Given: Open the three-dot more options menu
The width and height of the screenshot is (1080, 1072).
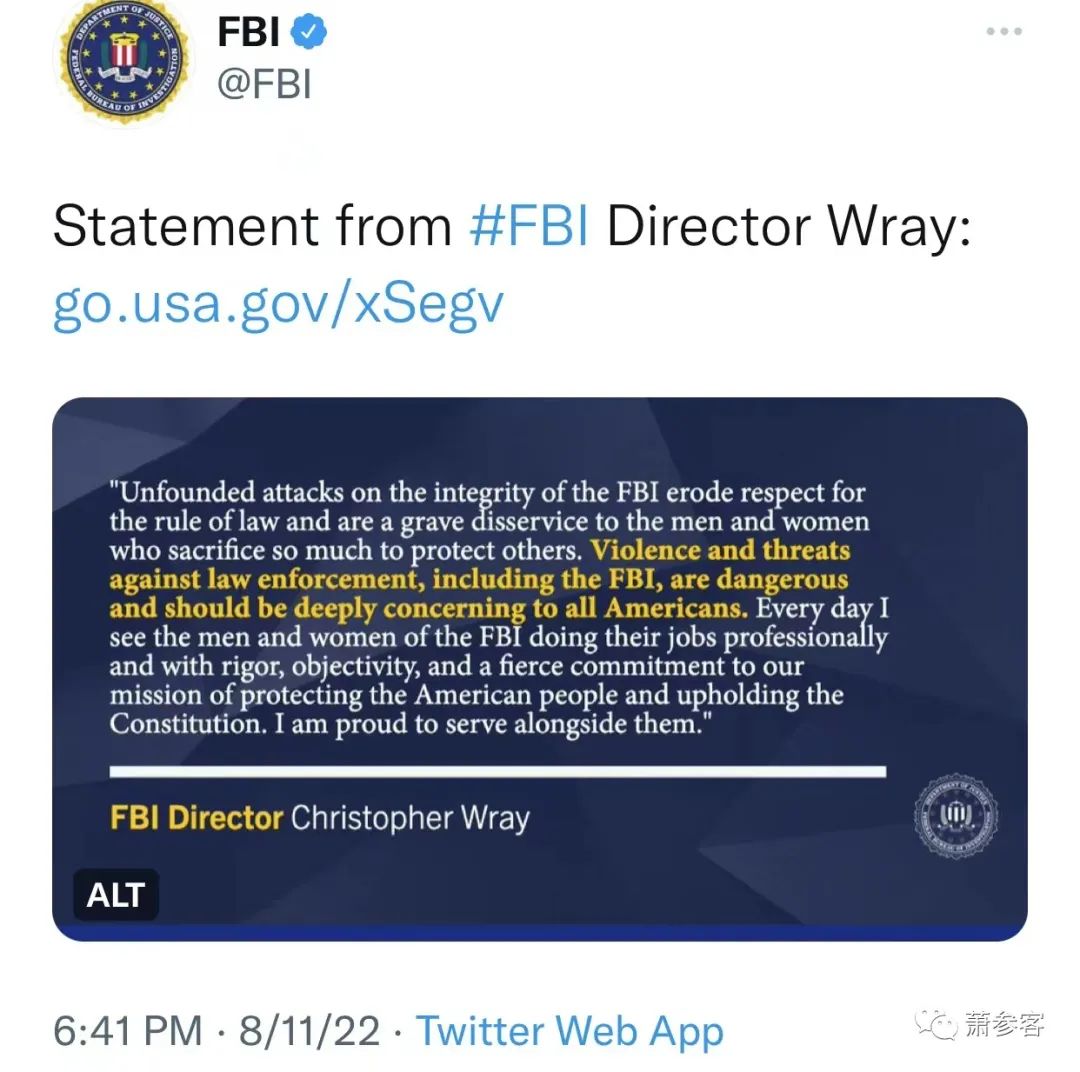Looking at the screenshot, I should [1004, 31].
